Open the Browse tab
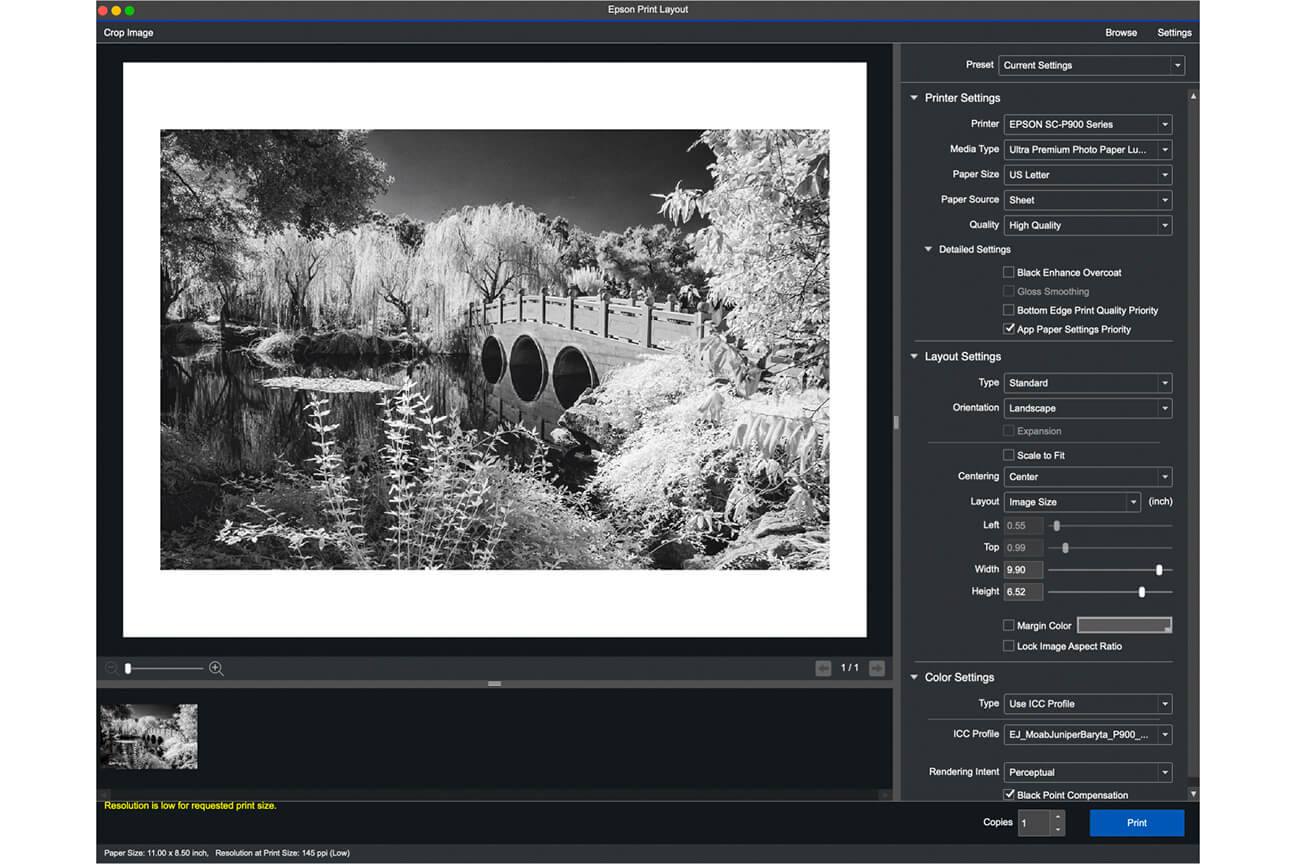Viewport: 1296px width, 864px height. point(1121,33)
